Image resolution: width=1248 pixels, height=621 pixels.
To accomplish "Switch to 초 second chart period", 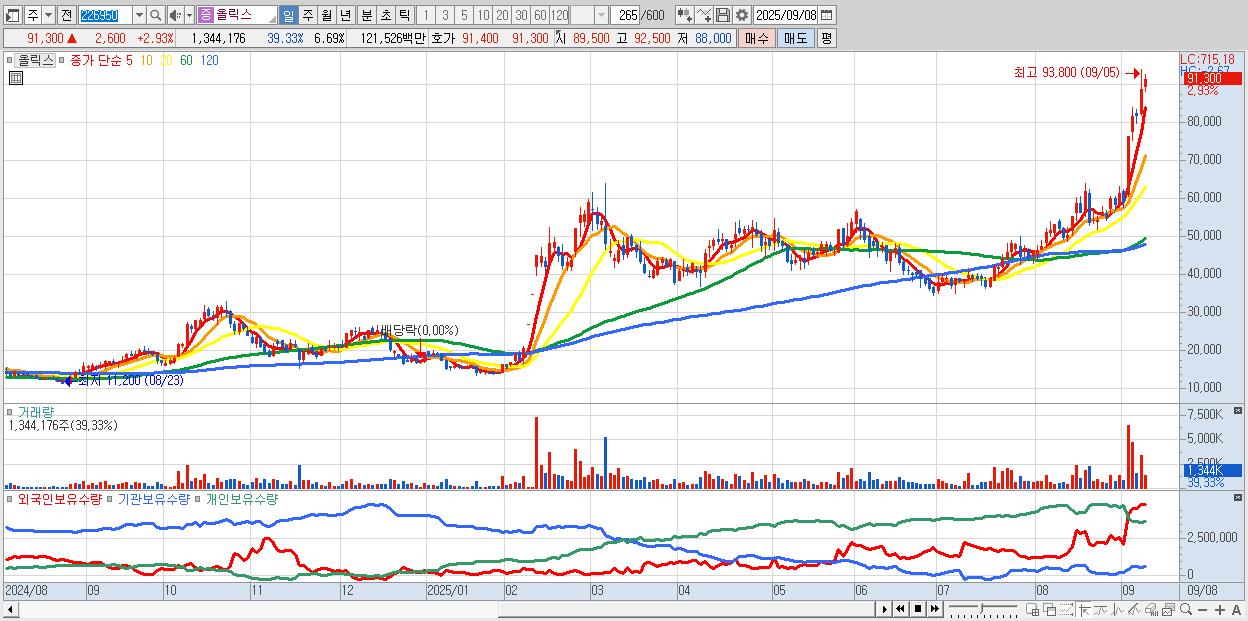I will [x=385, y=15].
